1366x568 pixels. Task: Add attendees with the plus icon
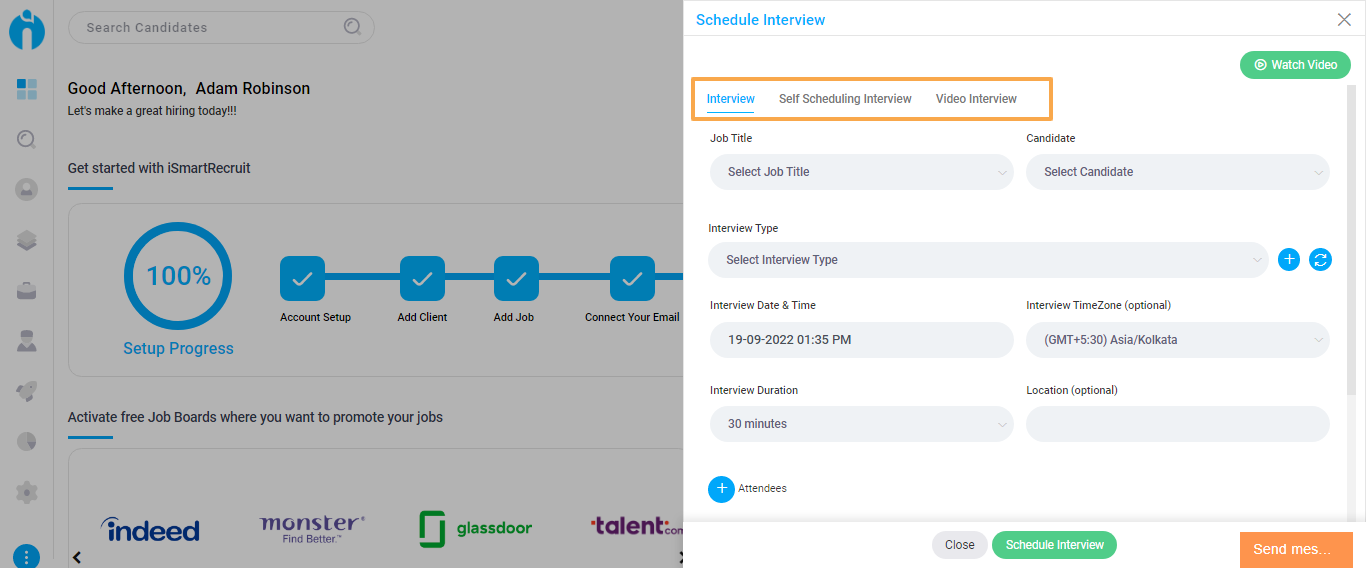click(721, 488)
